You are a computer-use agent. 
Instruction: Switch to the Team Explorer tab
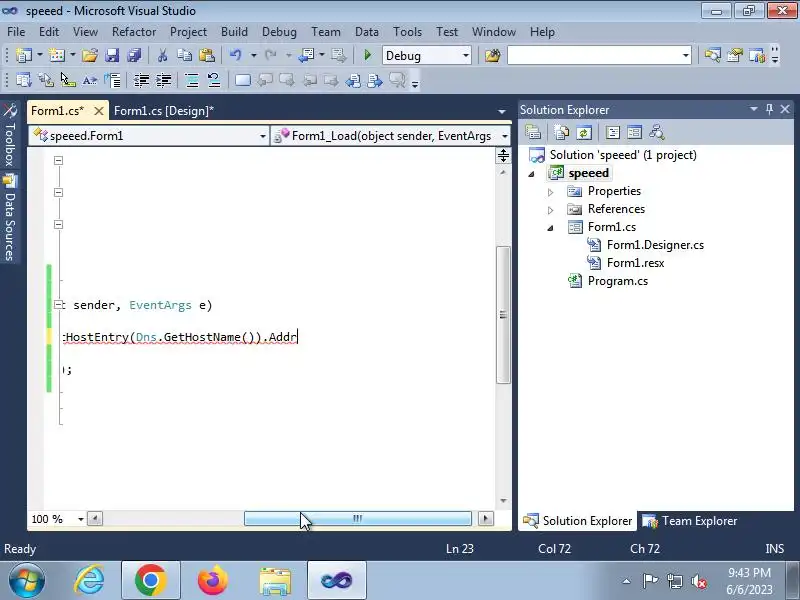click(690, 521)
